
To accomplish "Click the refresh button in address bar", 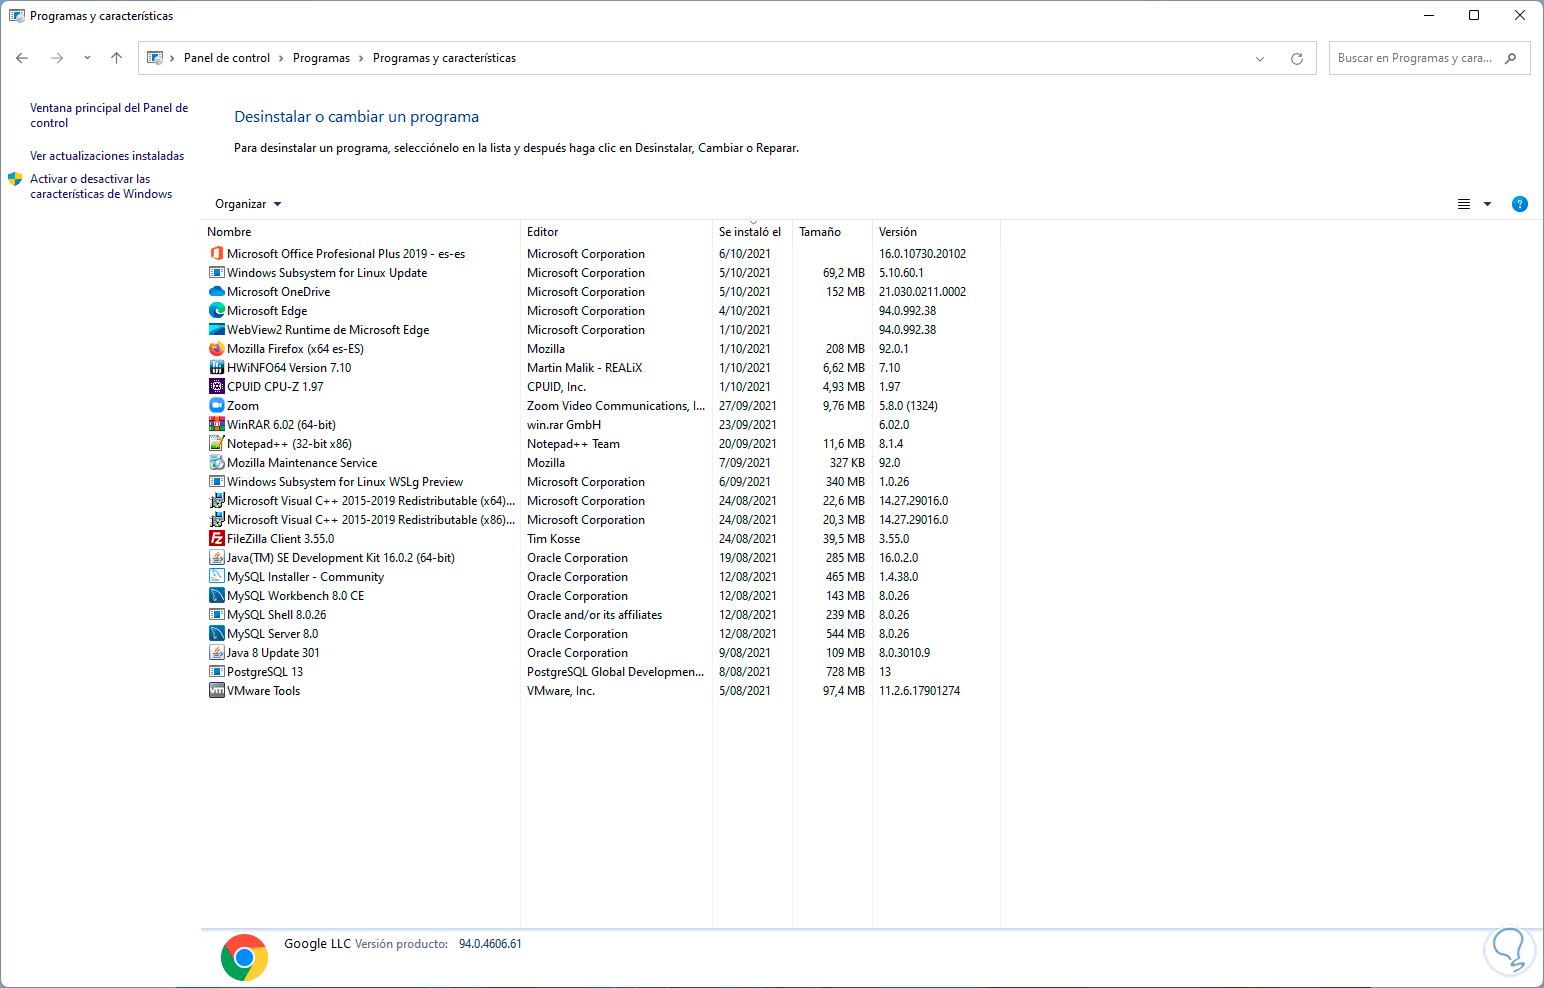I will [1297, 59].
